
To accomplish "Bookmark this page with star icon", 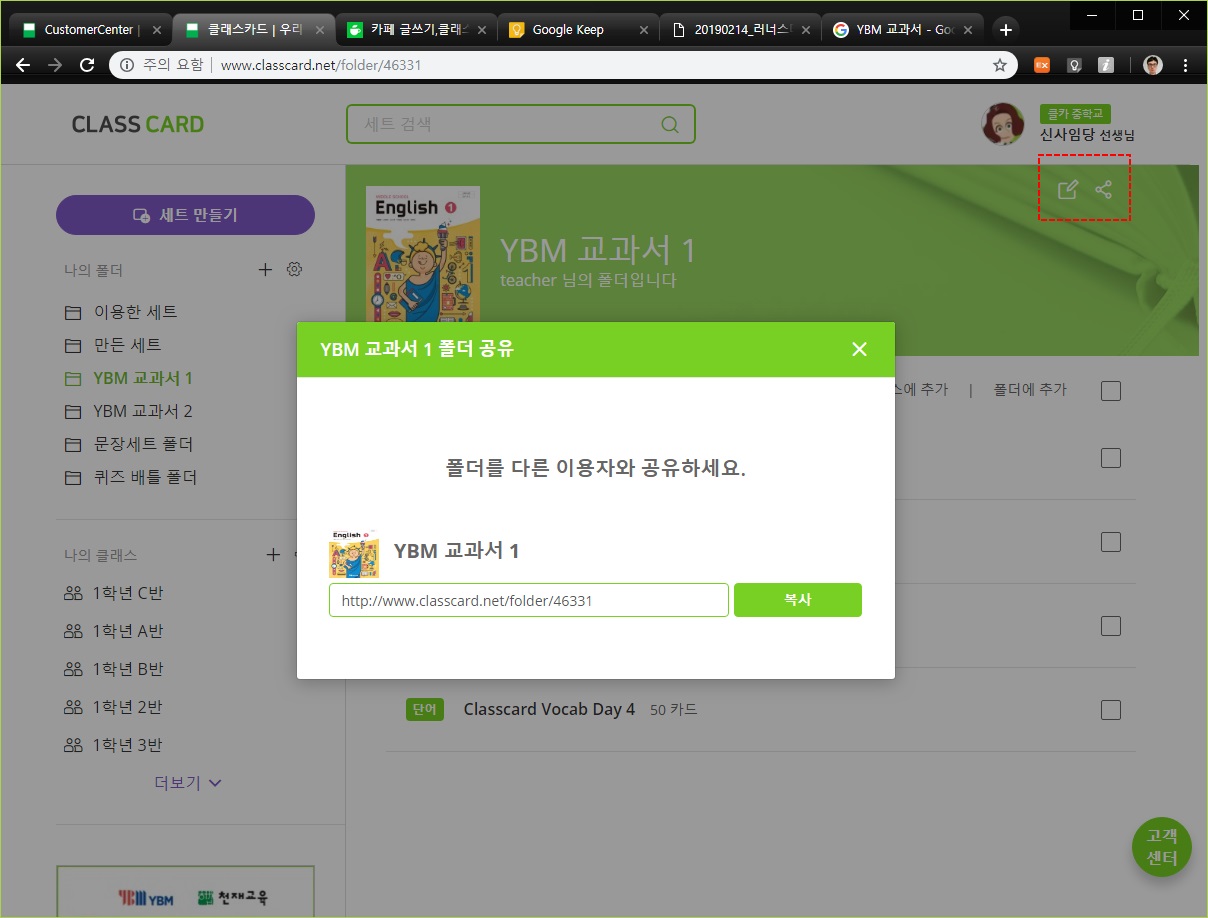I will point(999,65).
